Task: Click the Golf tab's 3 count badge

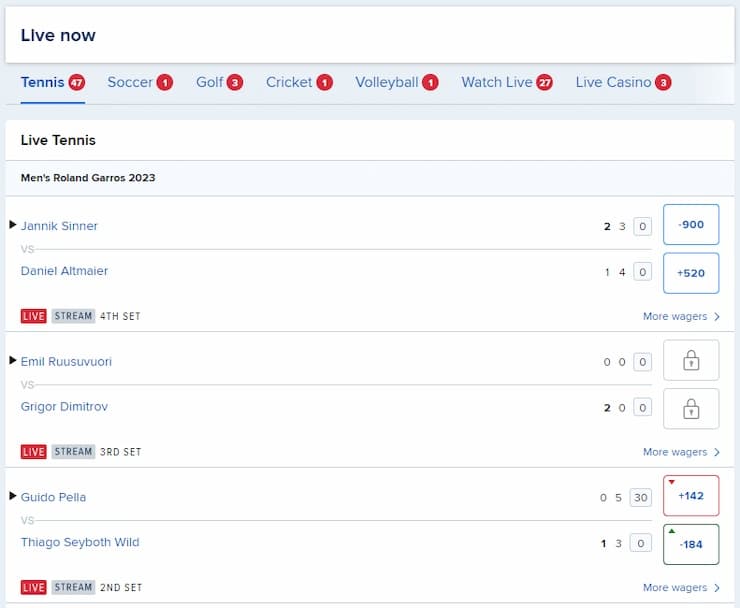Action: coord(235,83)
